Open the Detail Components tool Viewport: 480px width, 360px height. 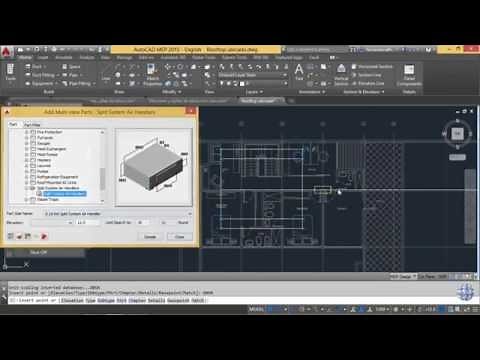pos(409,75)
